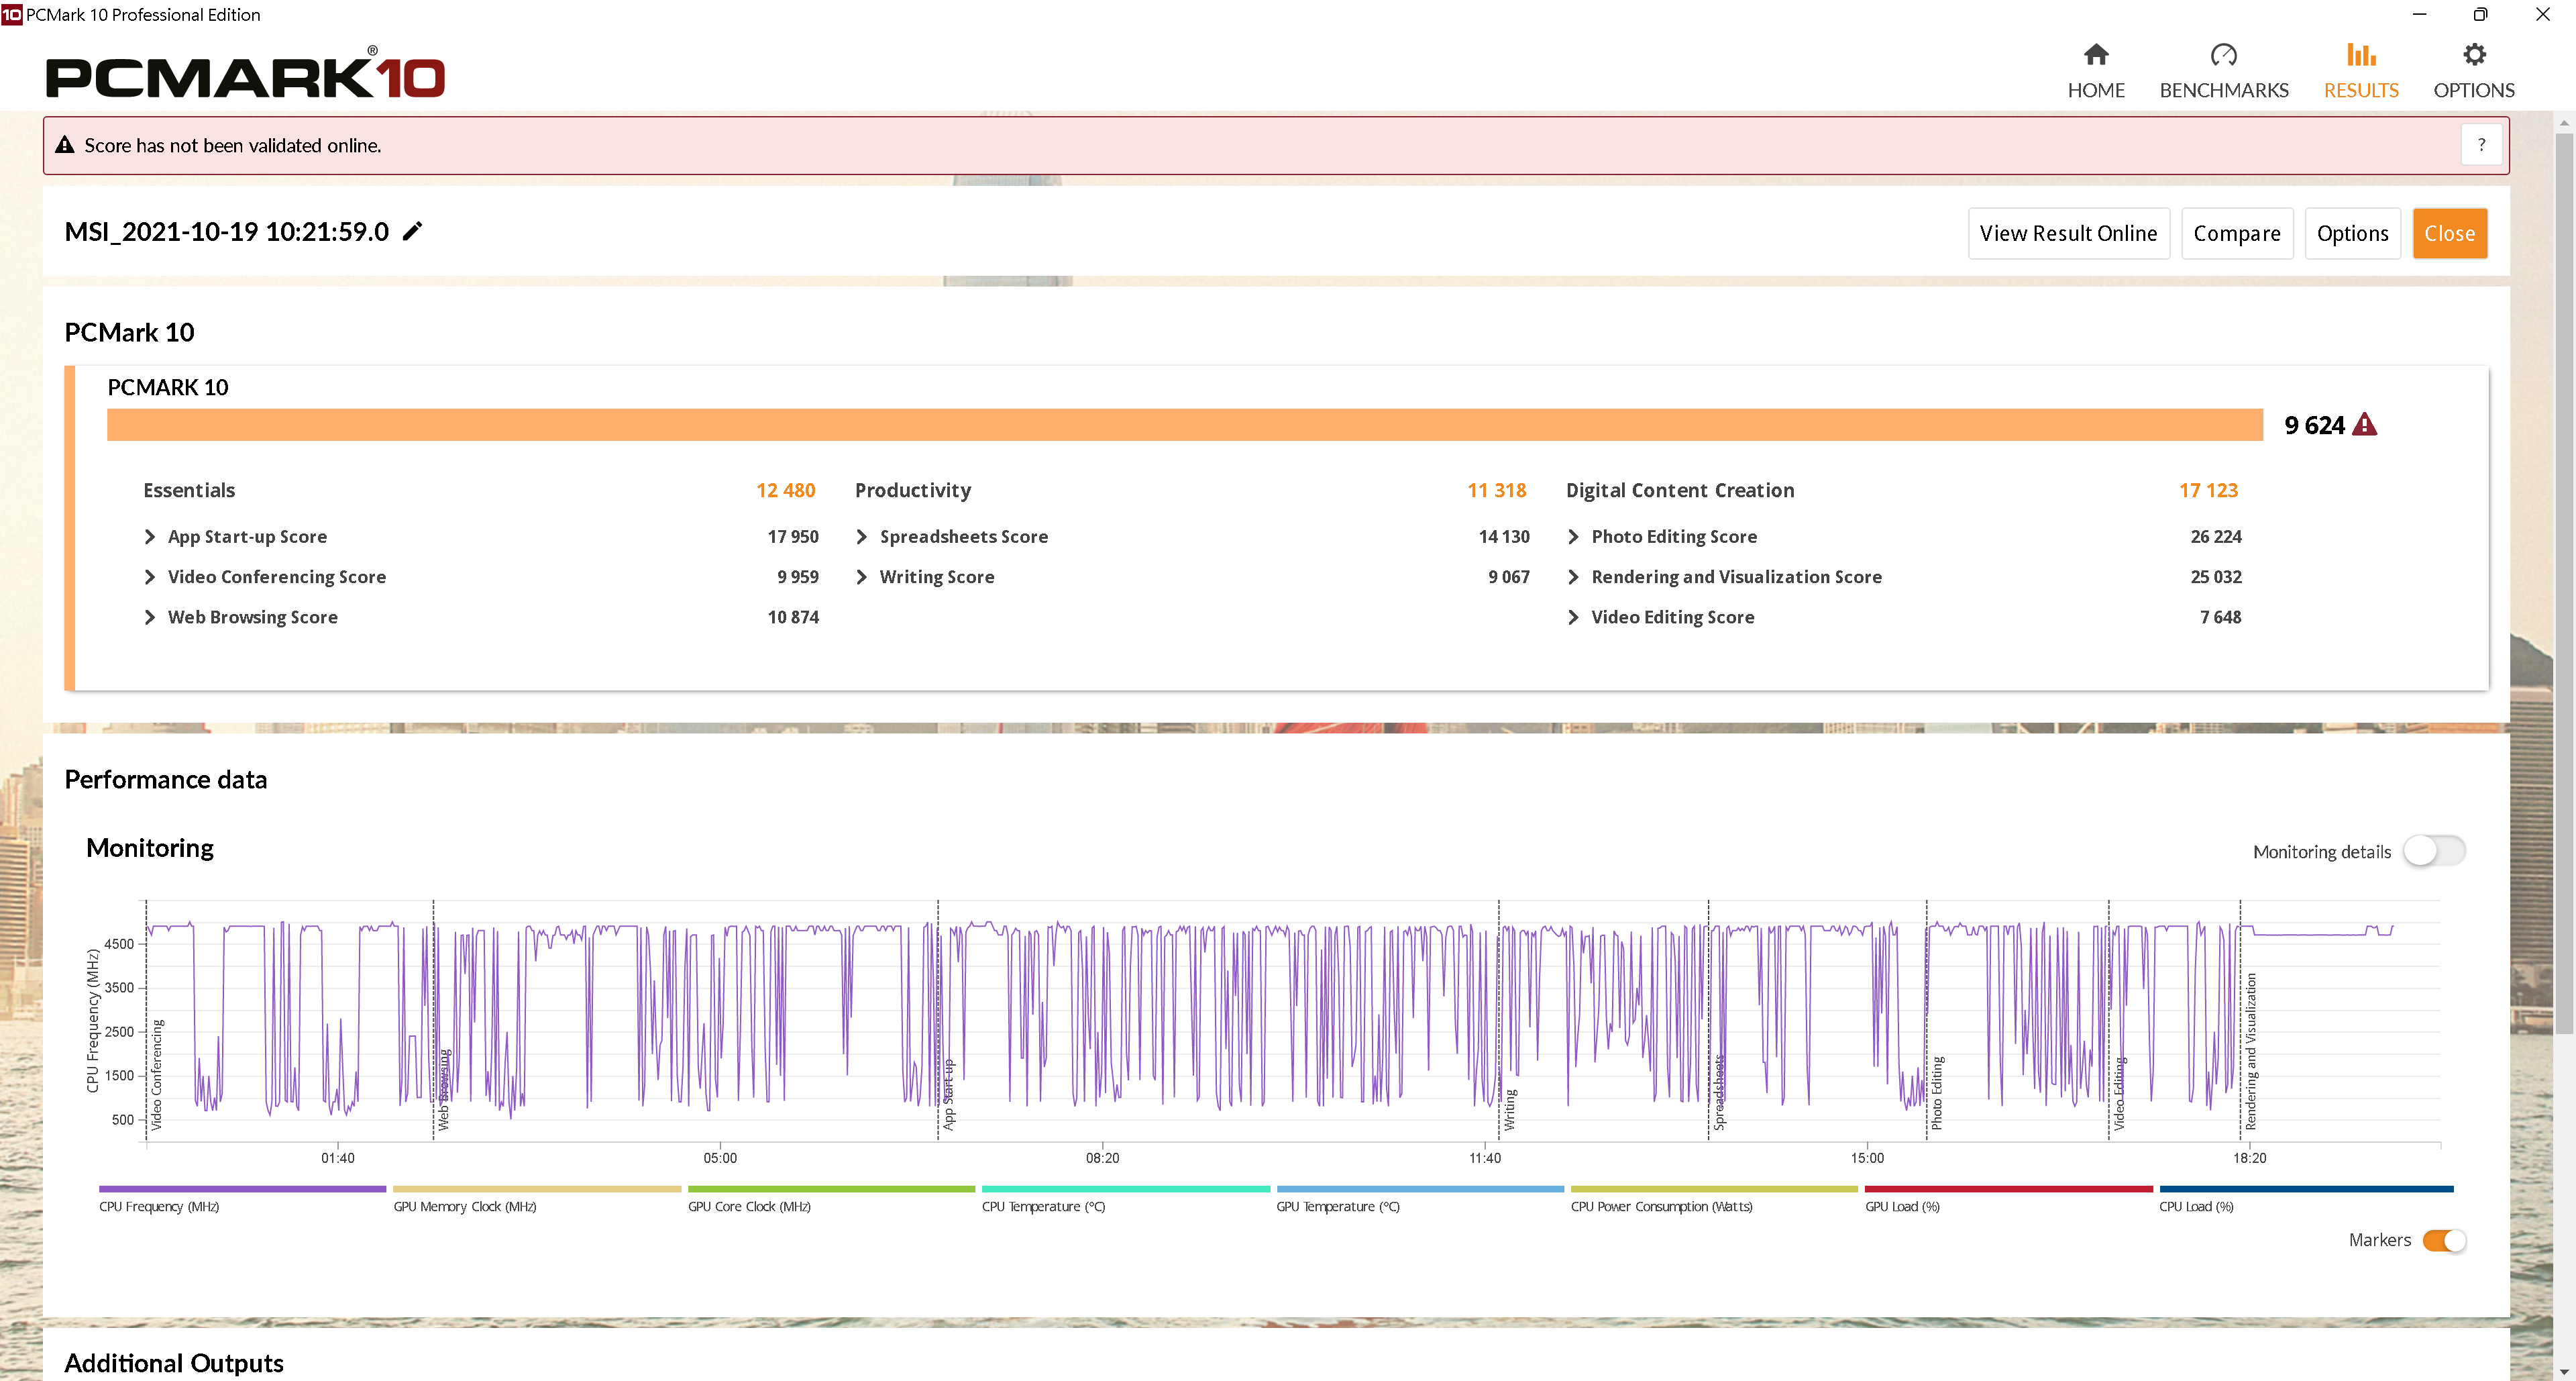Click the warning triangle next to 9 624
The height and width of the screenshot is (1381, 2576).
[x=2364, y=425]
